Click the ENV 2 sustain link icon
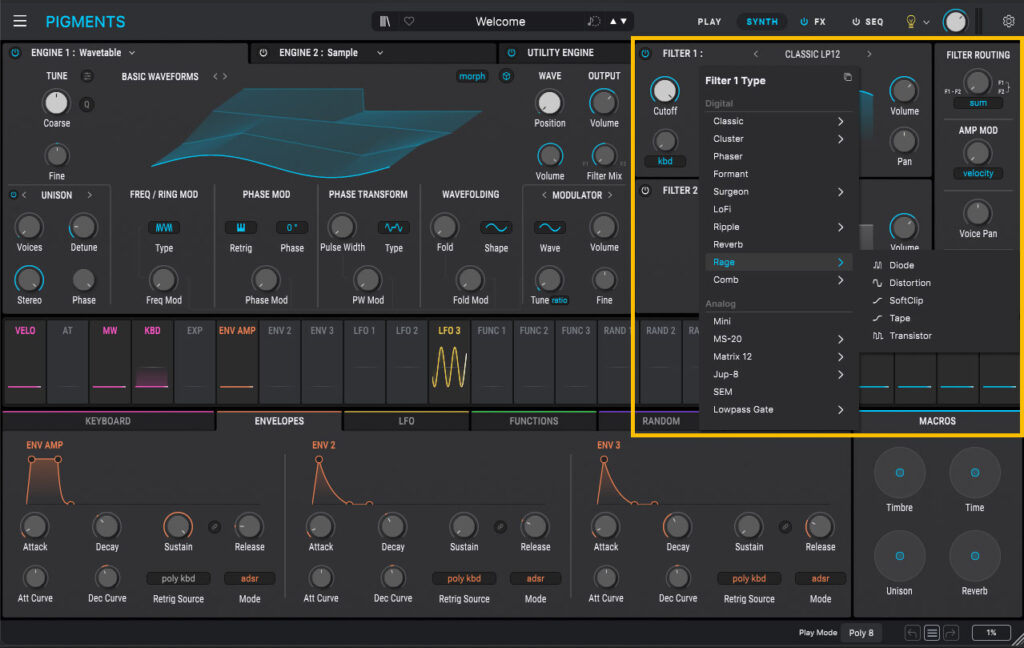1024x648 pixels. click(500, 526)
